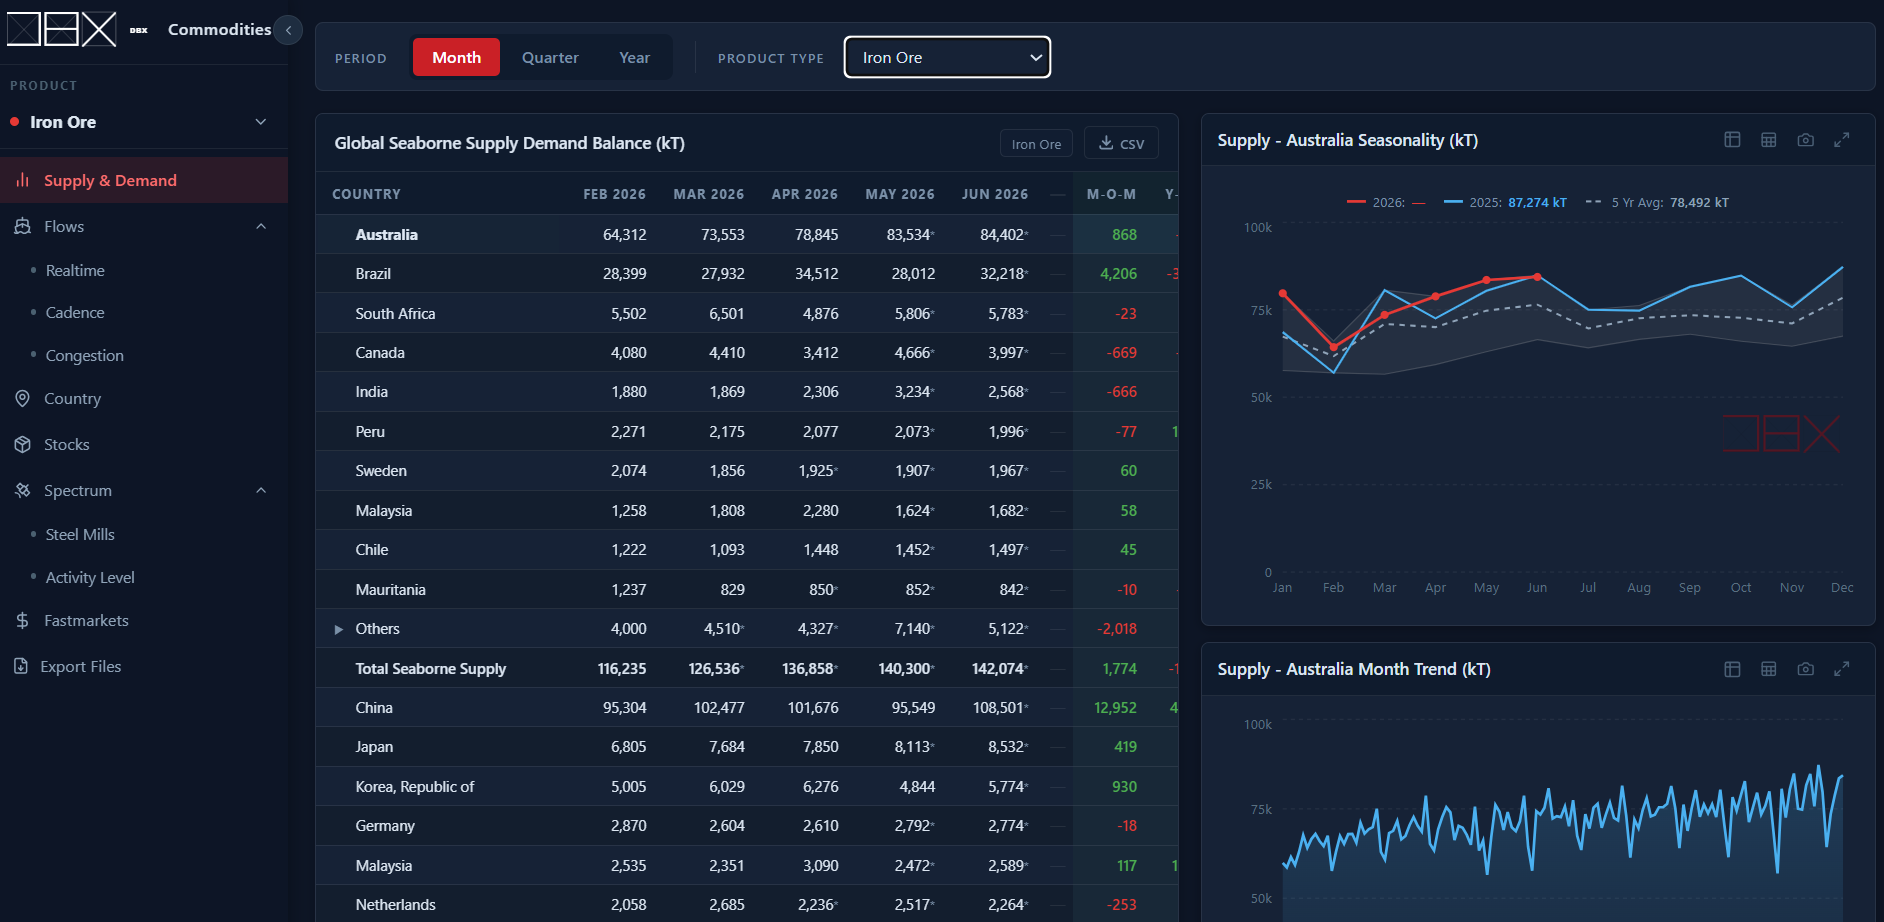Collapse the Flows section chevron

point(261,226)
